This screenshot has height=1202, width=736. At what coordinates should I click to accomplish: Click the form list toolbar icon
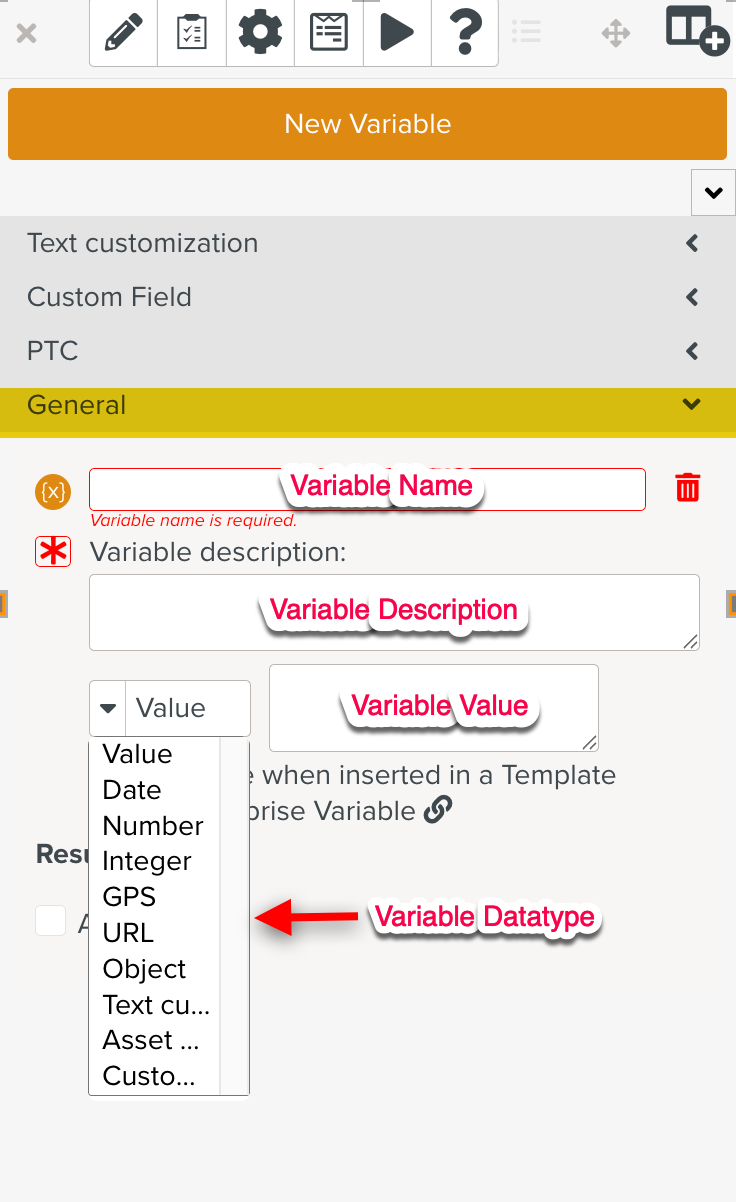point(329,33)
